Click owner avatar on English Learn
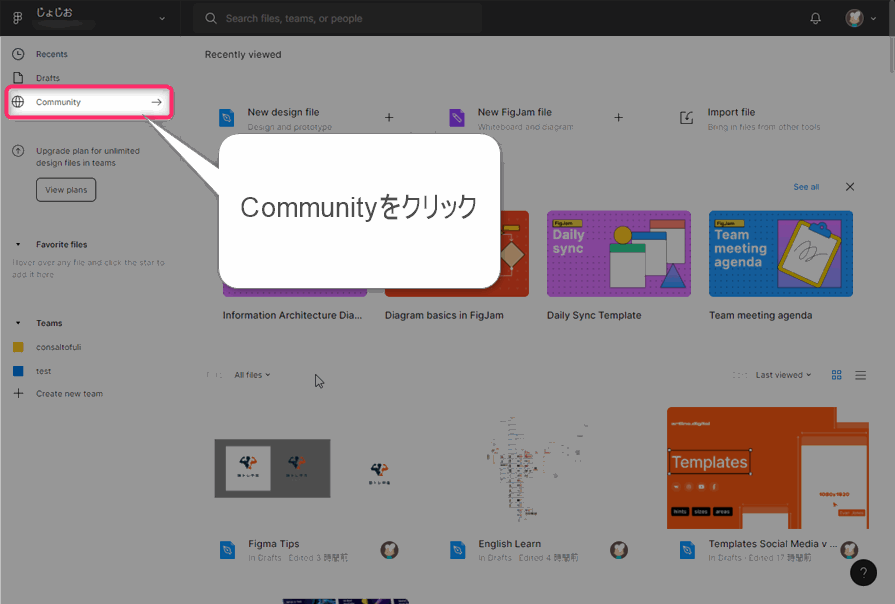This screenshot has width=895, height=604. coord(619,550)
